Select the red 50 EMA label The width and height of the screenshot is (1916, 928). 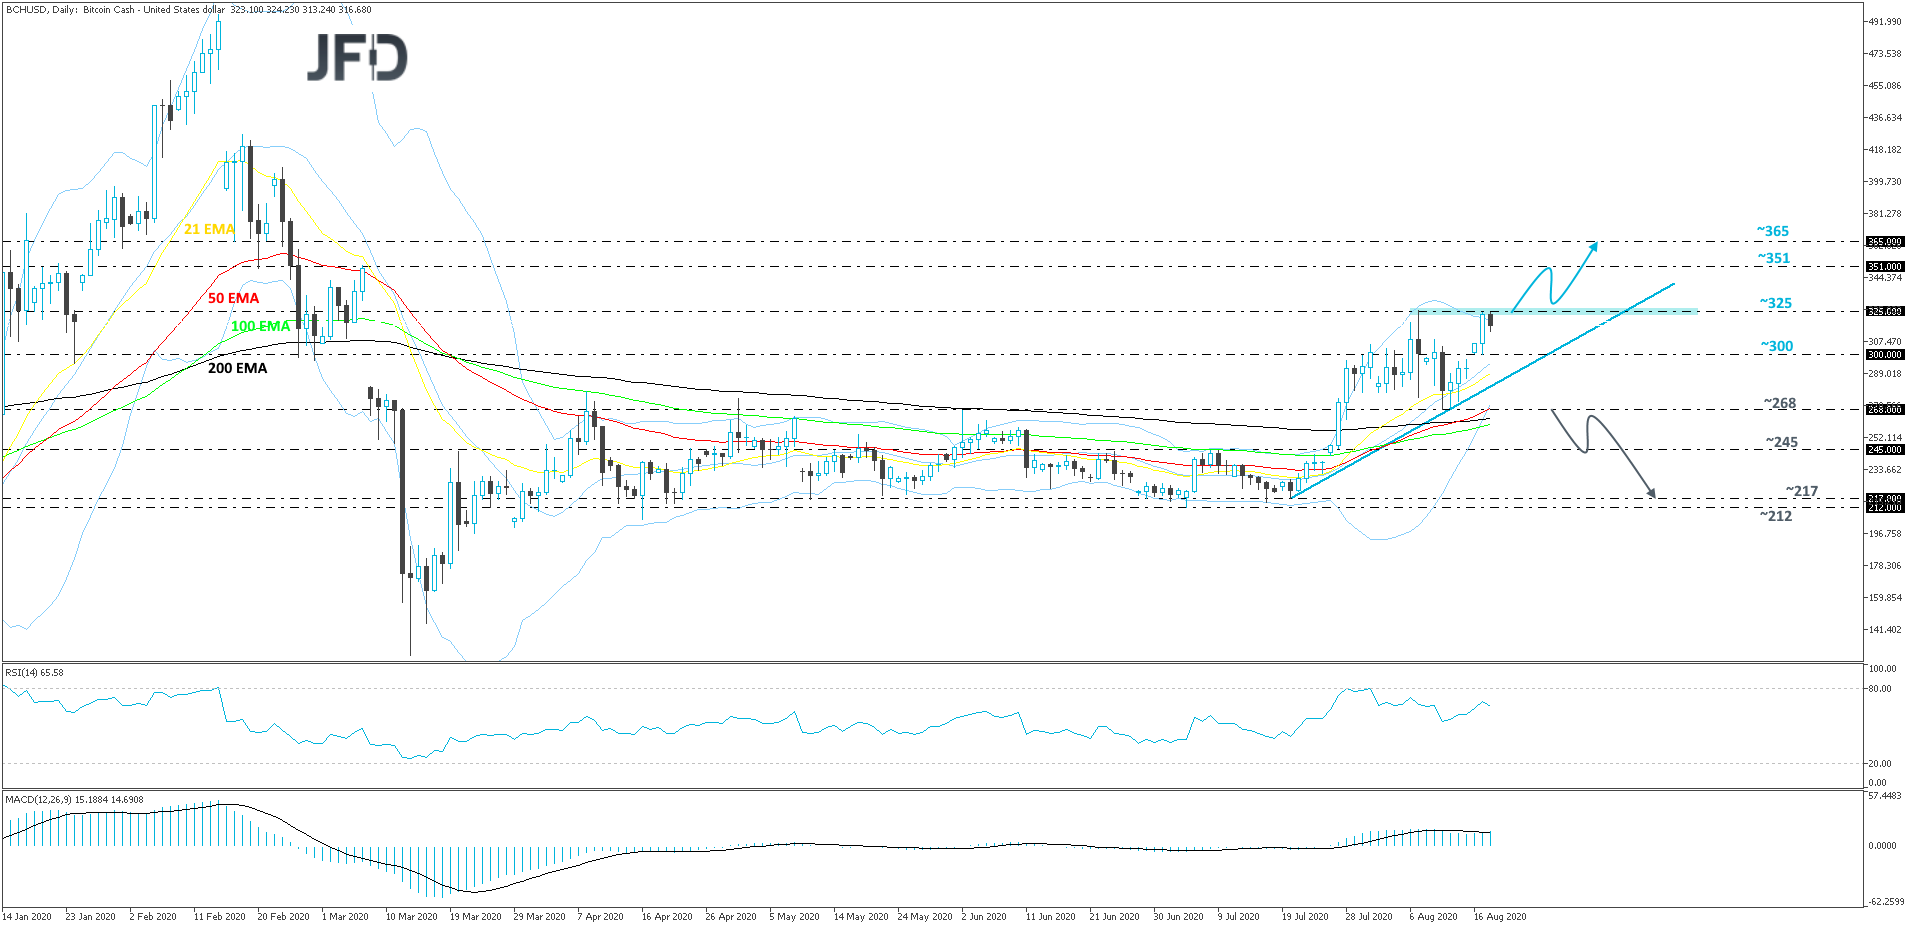click(x=233, y=298)
